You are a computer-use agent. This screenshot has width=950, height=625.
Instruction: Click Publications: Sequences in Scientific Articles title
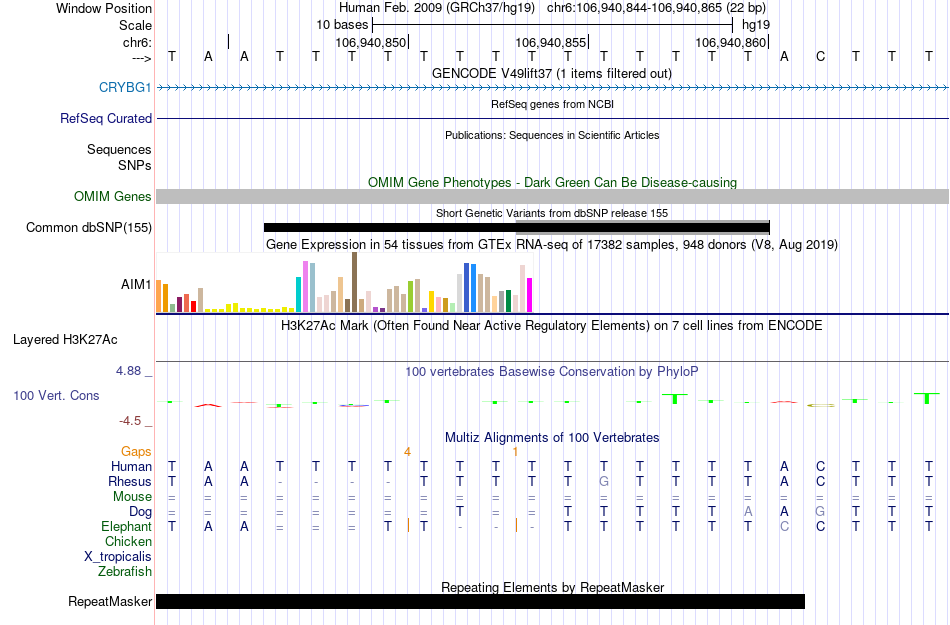(x=552, y=135)
